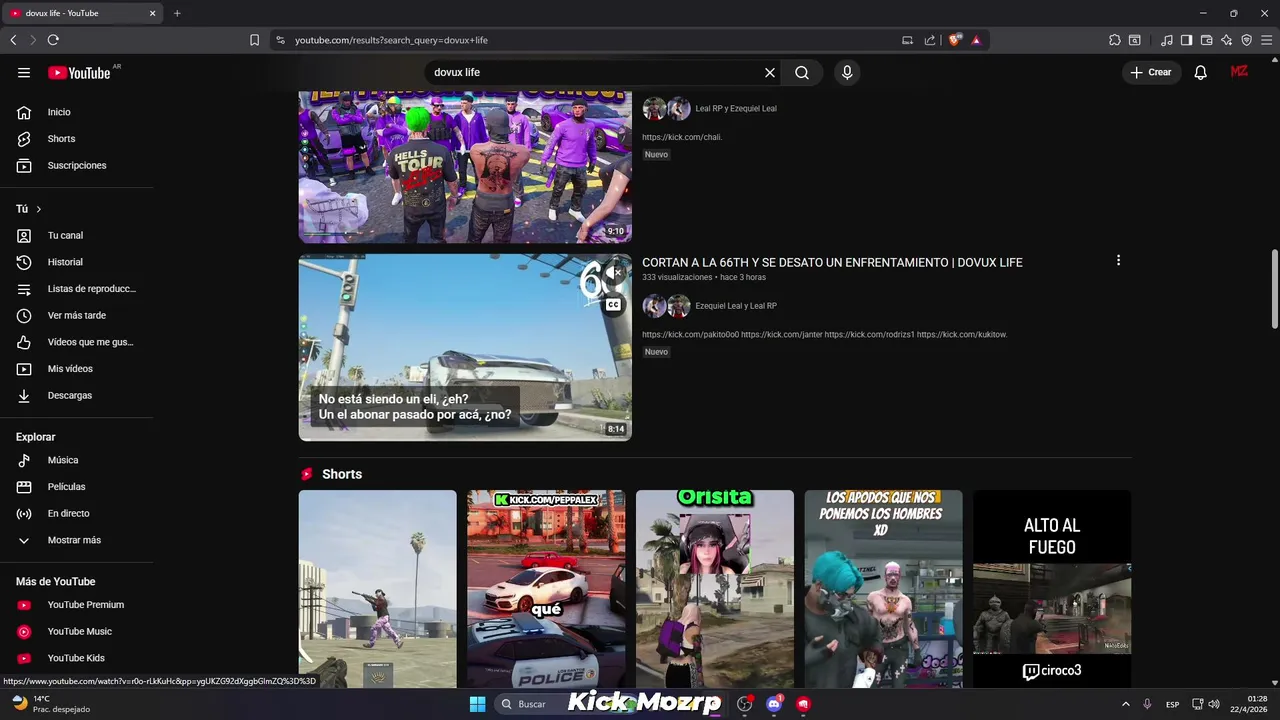Open the purple gang video thumbnail
Screen dimensions: 1280x720
click(x=465, y=167)
